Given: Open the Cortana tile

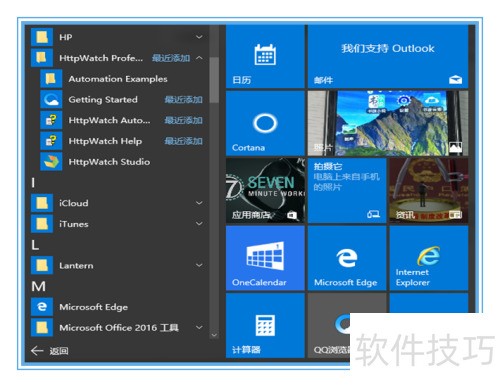Looking at the screenshot, I should [x=265, y=123].
